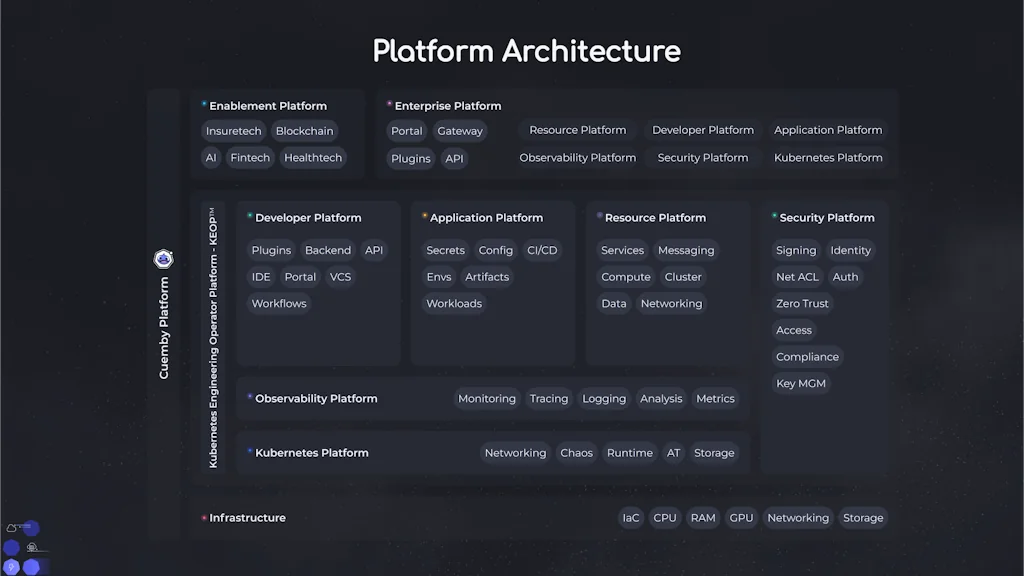The height and width of the screenshot is (576, 1024).
Task: Select the Portal tab under Enterprise Platform
Action: coord(406,130)
